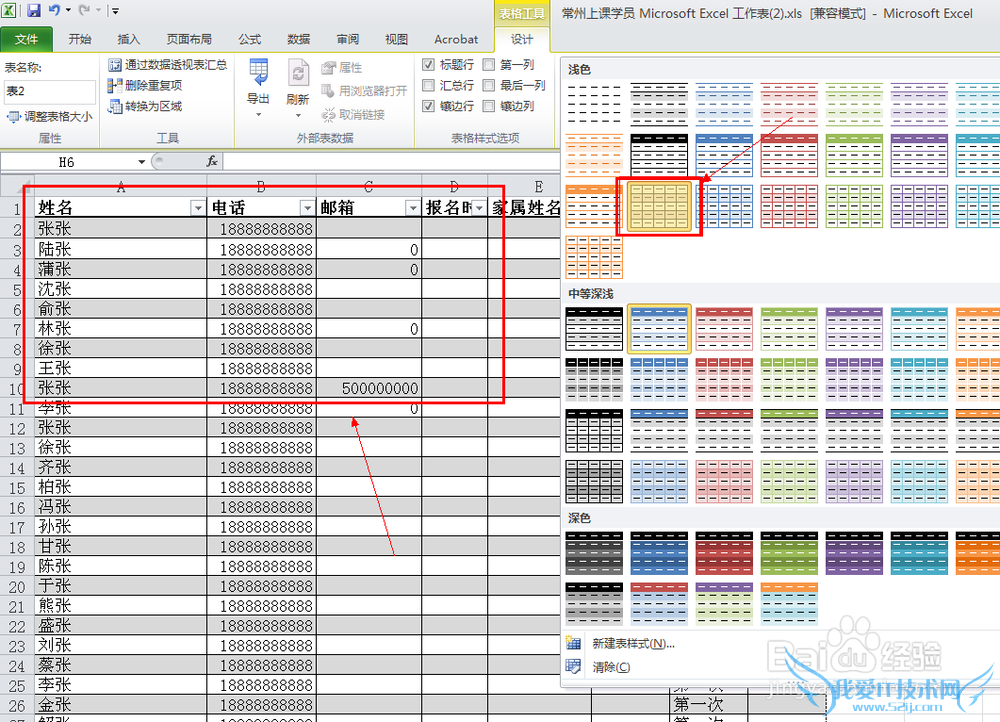The height and width of the screenshot is (722, 1000).
Task: Click 调整表格大小 (Resize Table)
Action: tap(50, 117)
